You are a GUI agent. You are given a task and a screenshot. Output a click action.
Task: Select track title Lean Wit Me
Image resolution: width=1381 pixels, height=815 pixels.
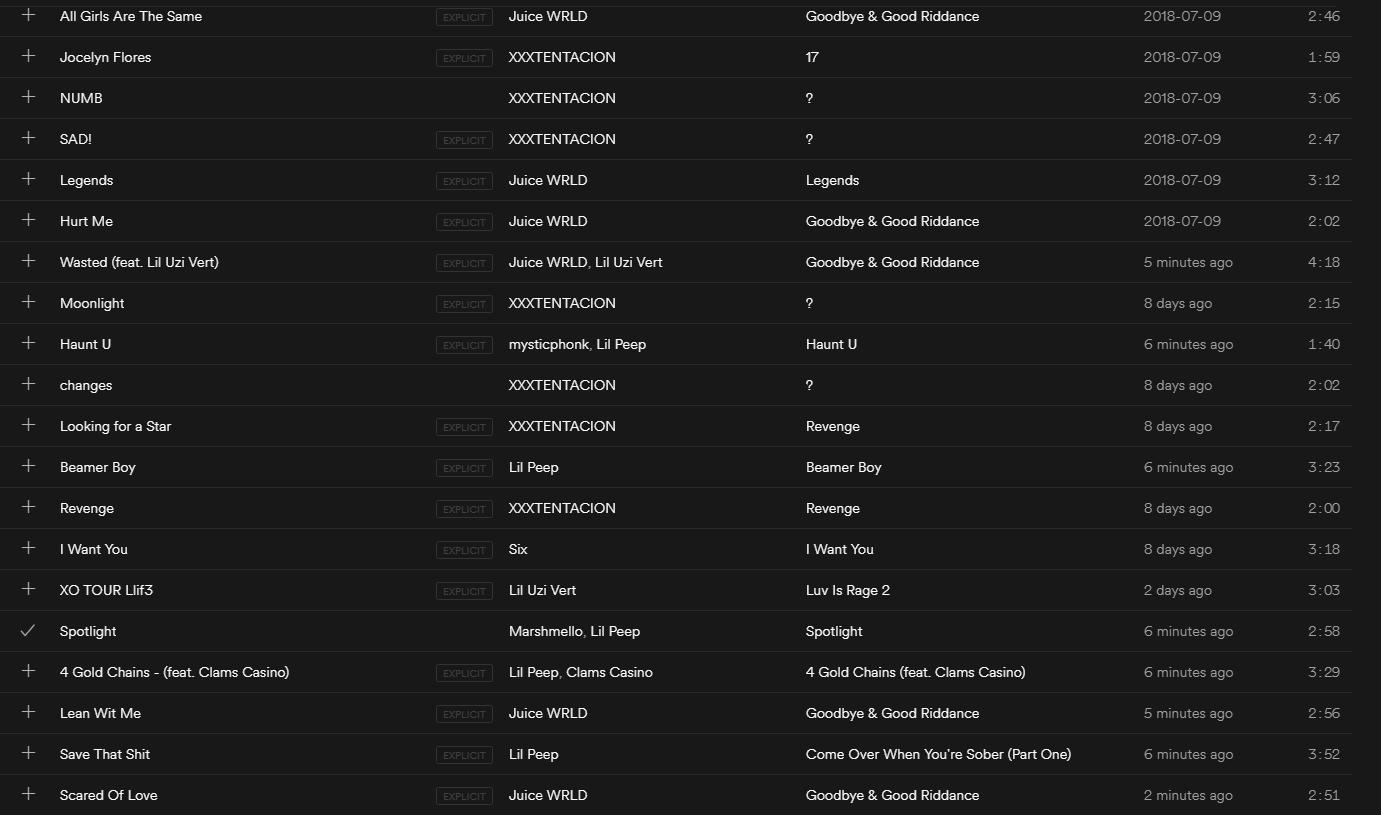(x=100, y=713)
